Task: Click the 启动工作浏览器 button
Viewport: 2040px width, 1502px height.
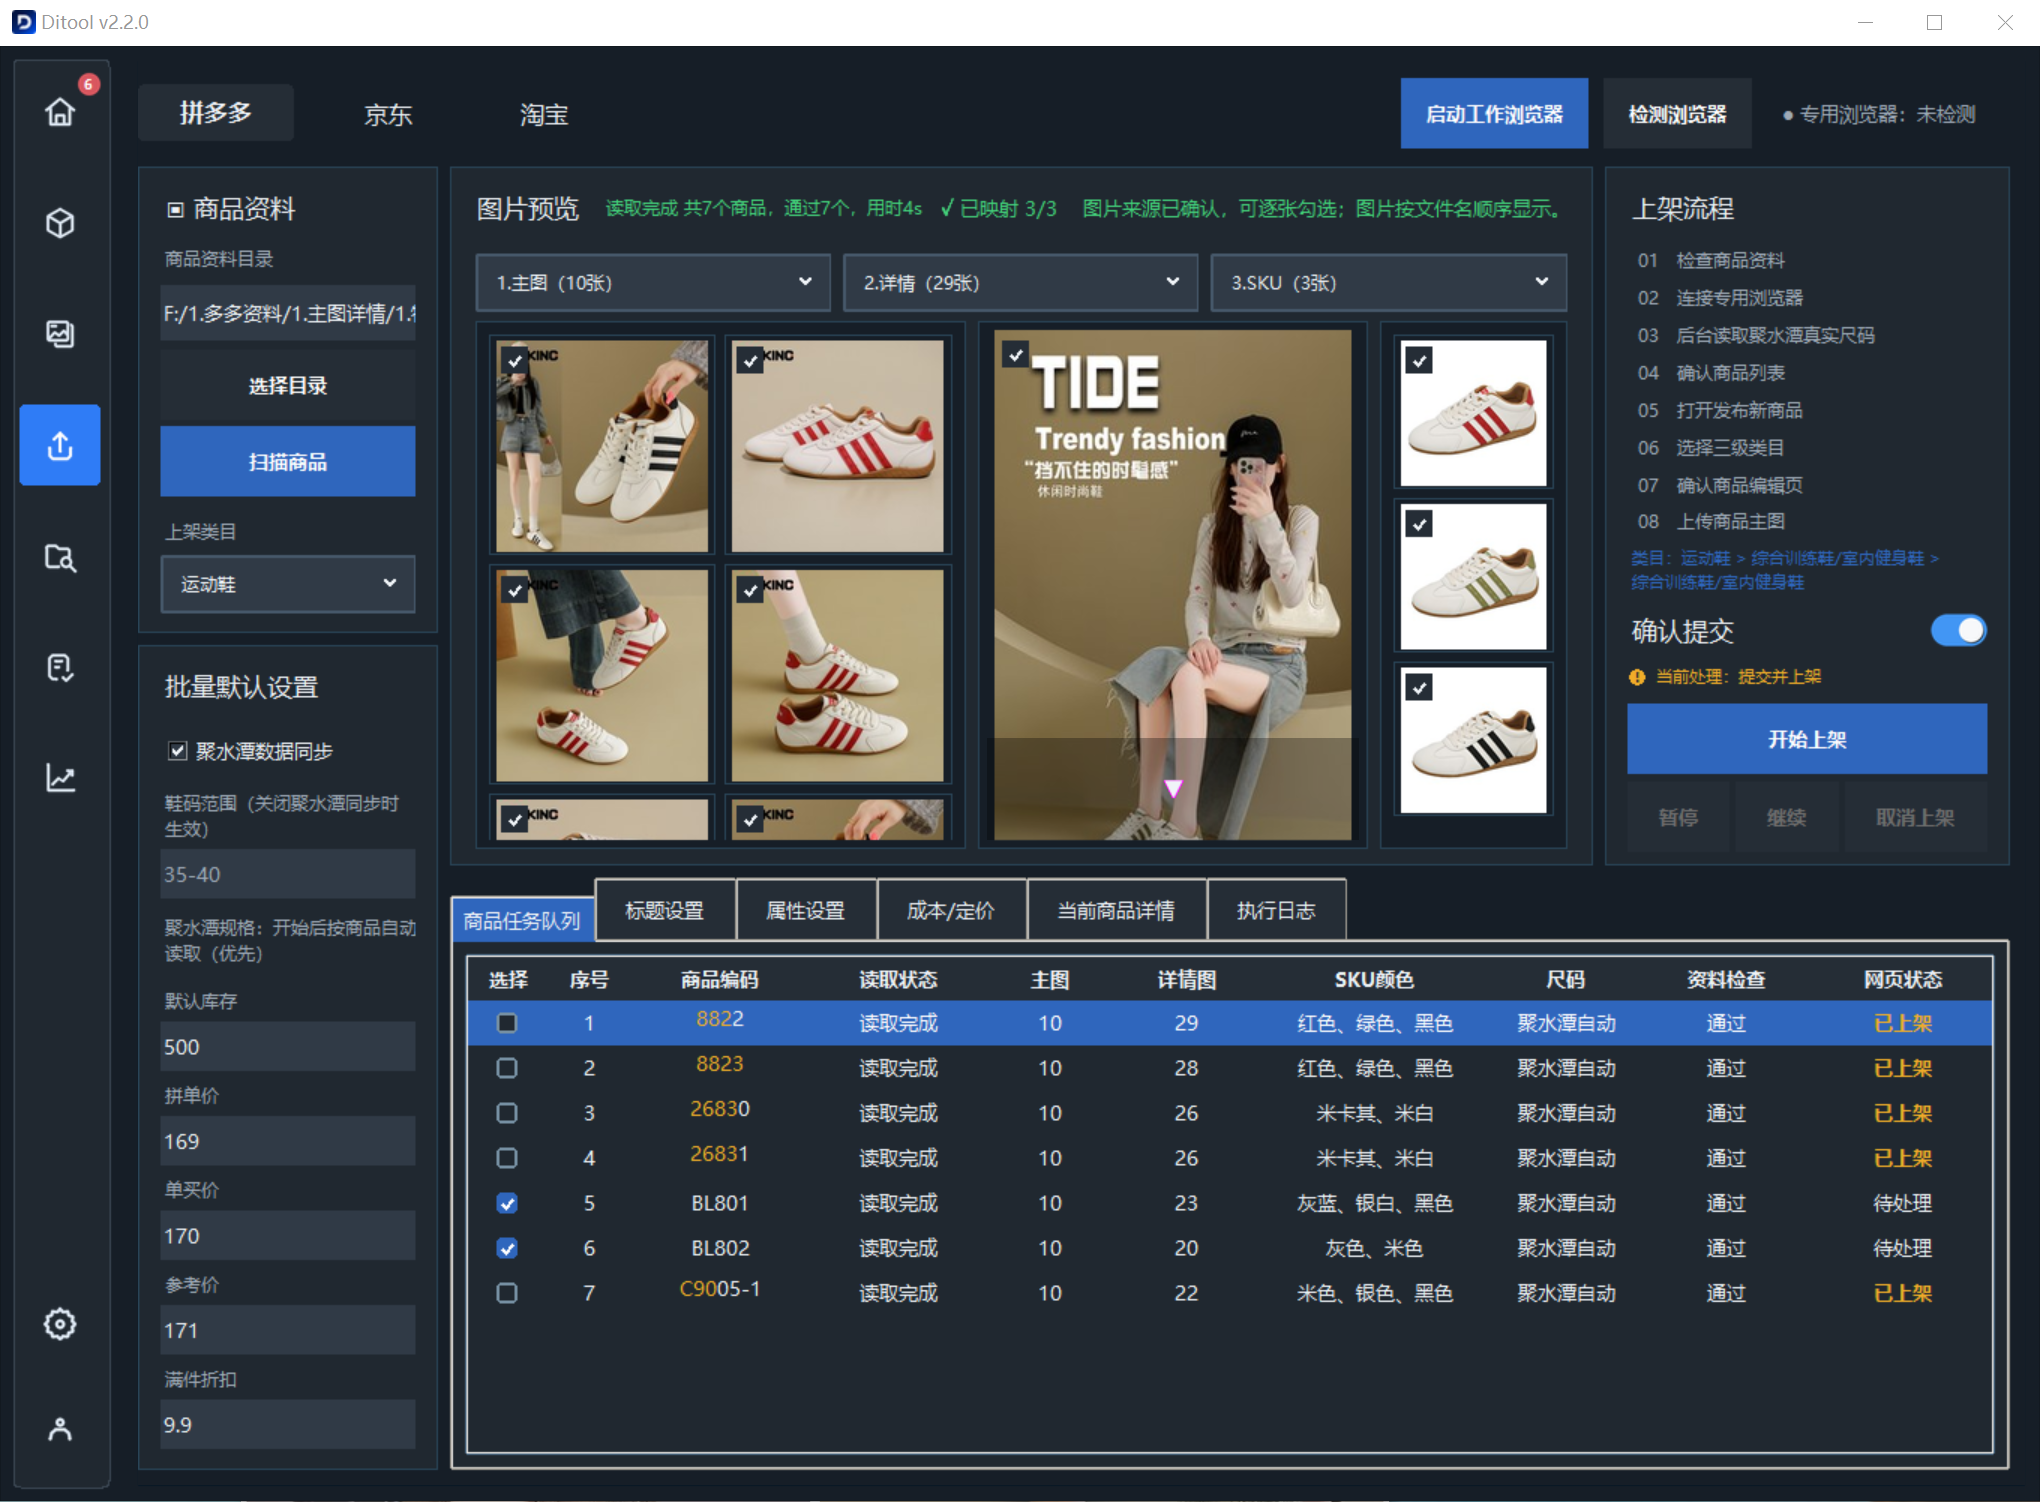Action: click(1494, 114)
